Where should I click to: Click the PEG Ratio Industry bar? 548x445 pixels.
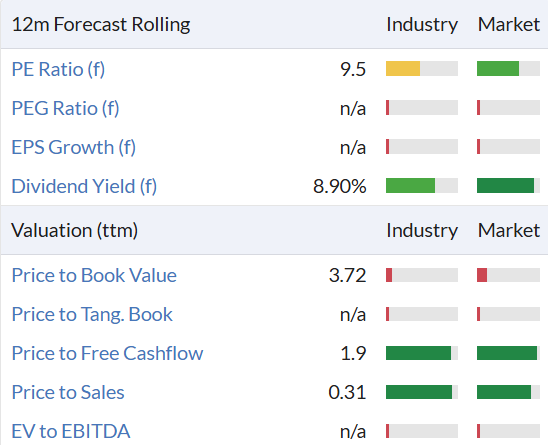pyautogui.click(x=422, y=108)
